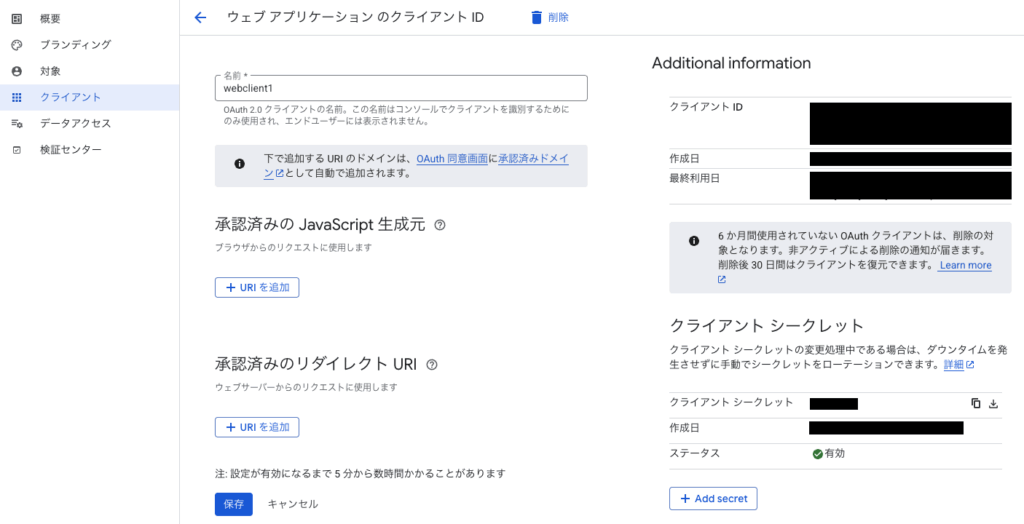
Task: Click the 概要 sidebar icon
Action: point(16,19)
